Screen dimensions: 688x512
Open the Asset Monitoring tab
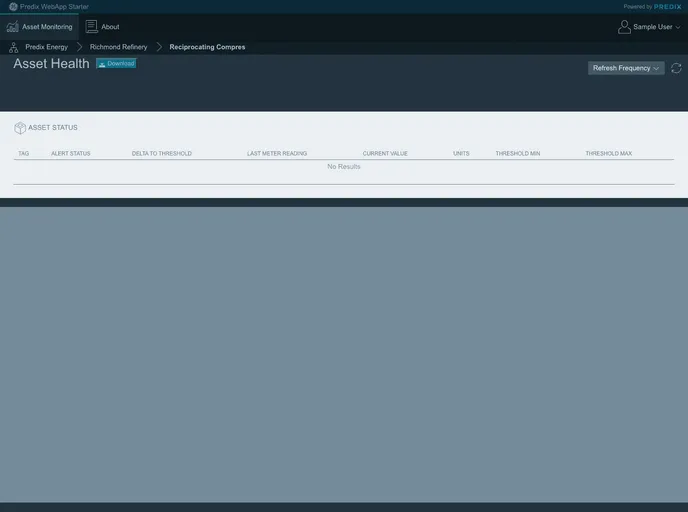coord(39,27)
